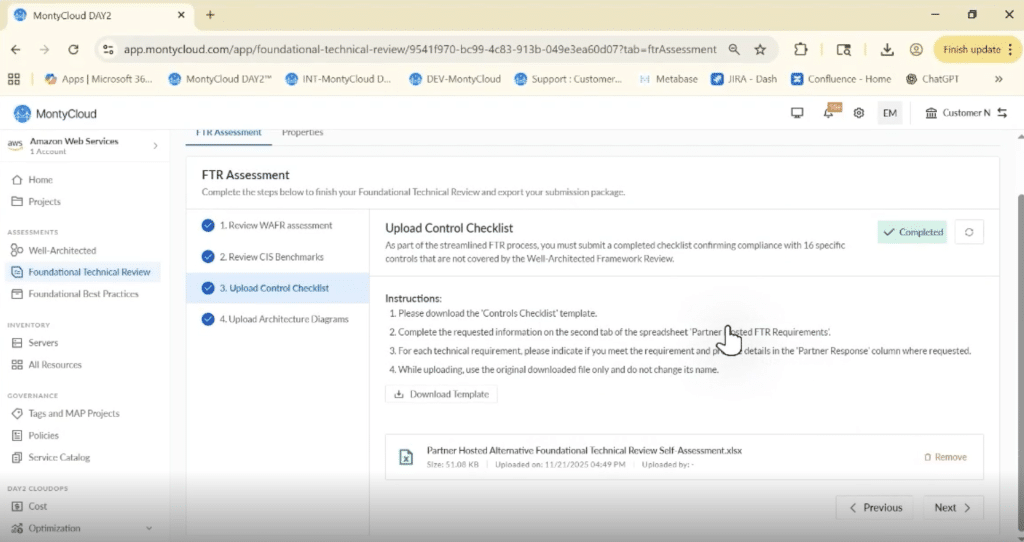Open the settings gear in header
Image resolution: width=1024 pixels, height=542 pixels.
tap(858, 113)
